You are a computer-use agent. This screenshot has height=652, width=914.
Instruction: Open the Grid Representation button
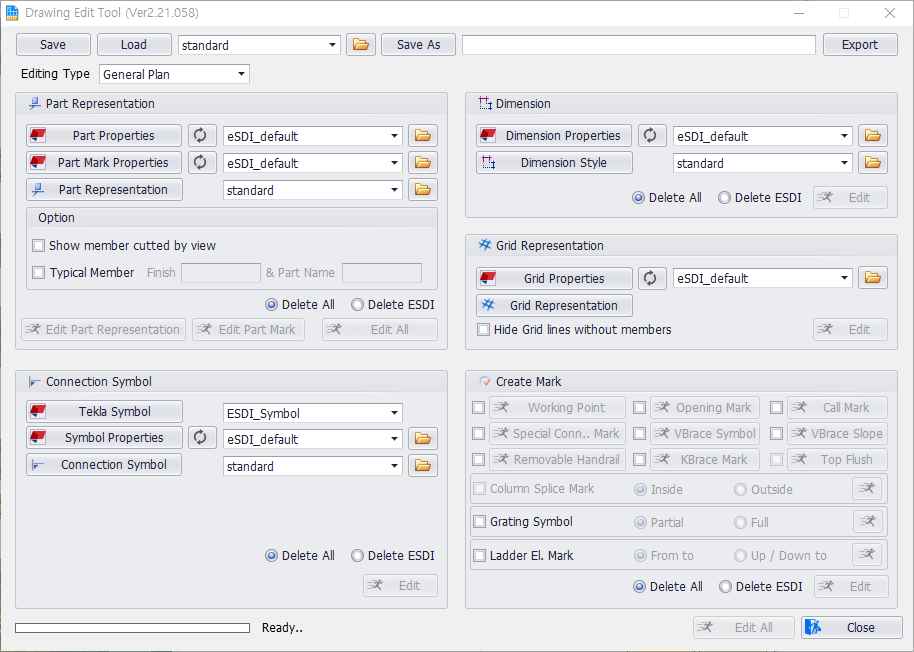point(554,306)
